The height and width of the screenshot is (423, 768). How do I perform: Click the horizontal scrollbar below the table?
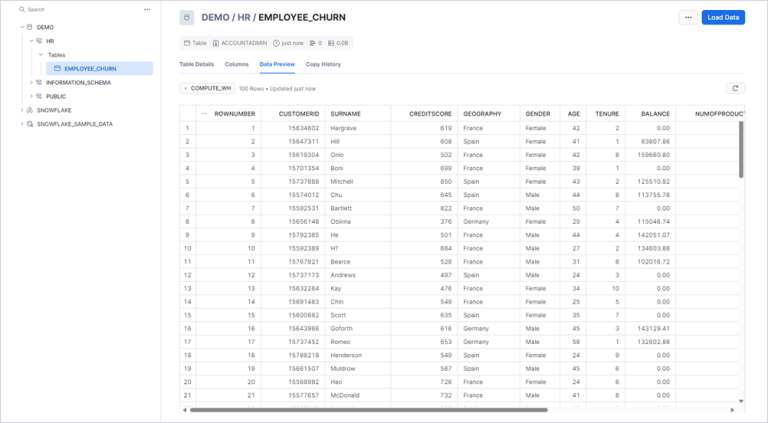coord(368,409)
